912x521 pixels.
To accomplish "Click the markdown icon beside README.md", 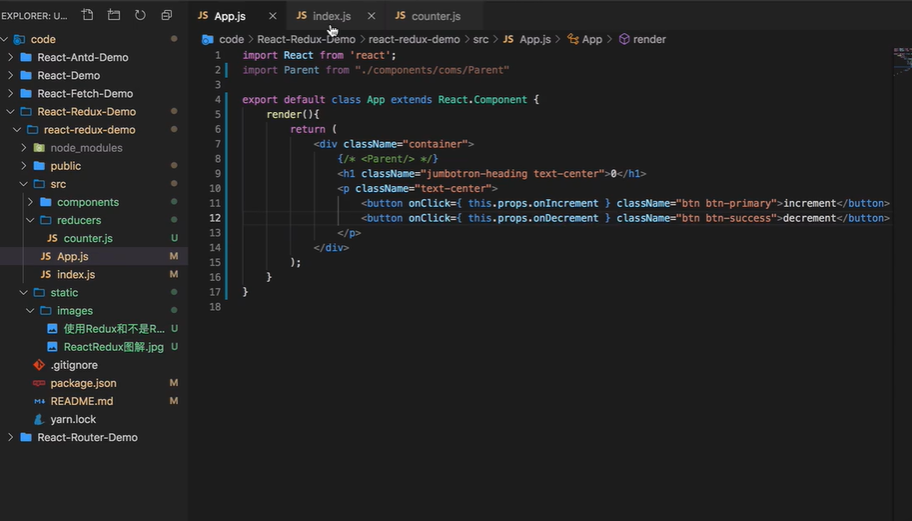I will pos(39,401).
